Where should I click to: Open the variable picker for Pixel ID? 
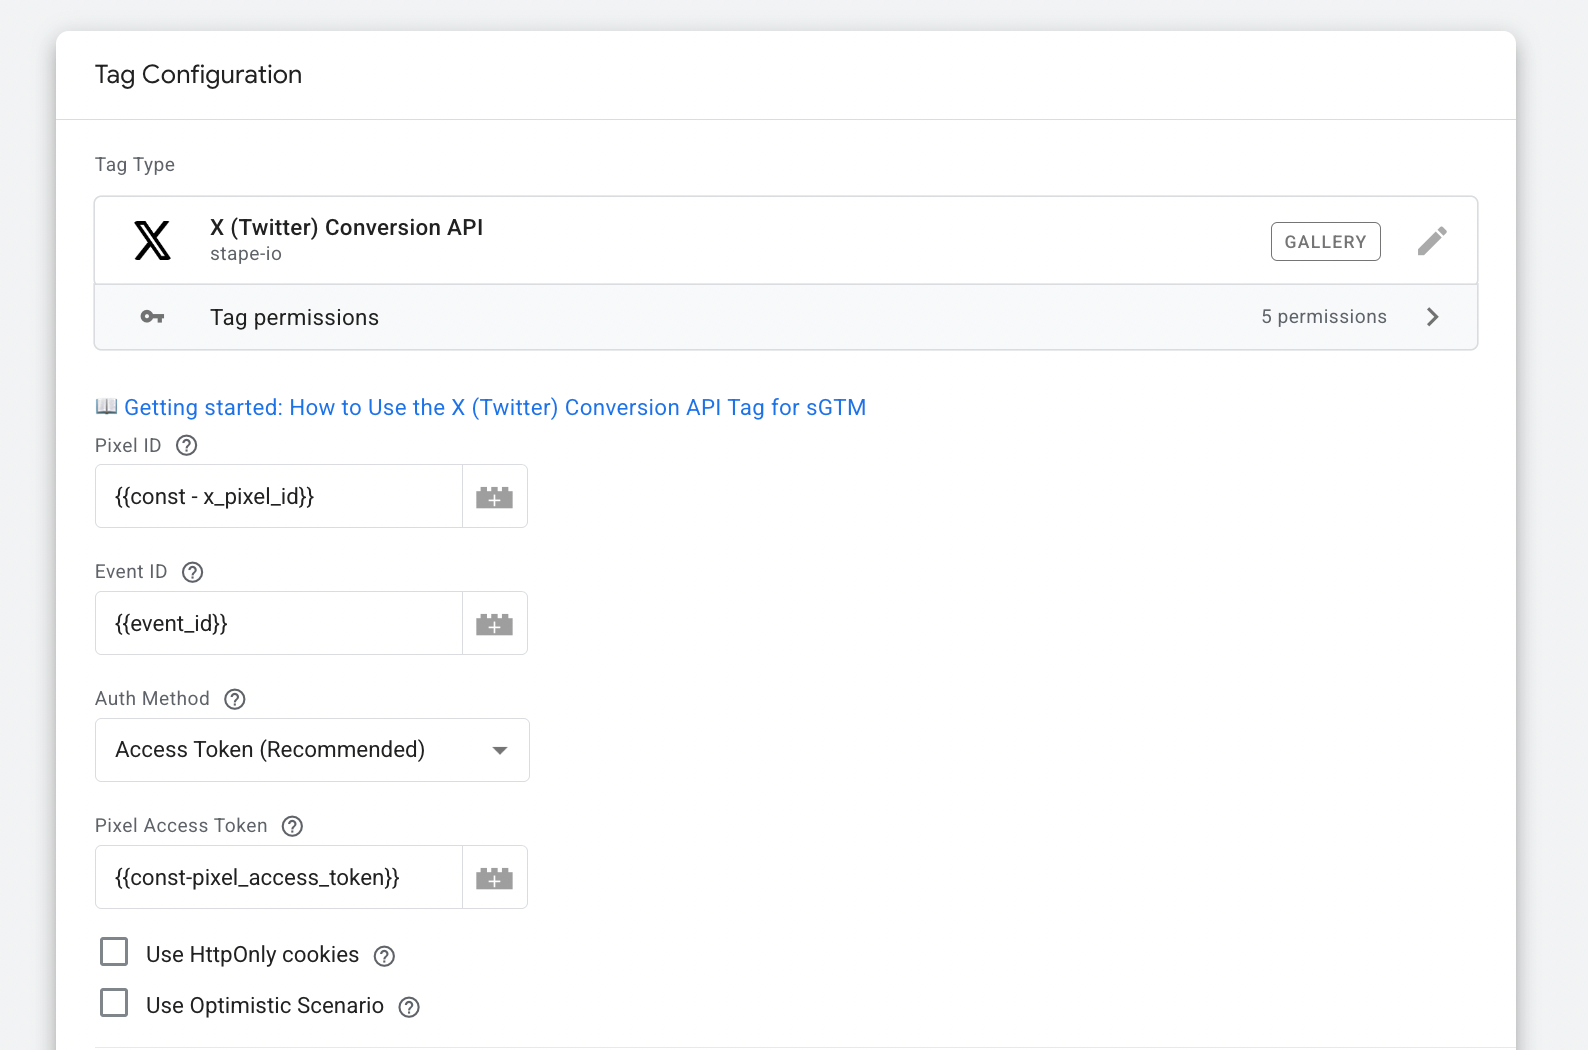[x=494, y=497]
